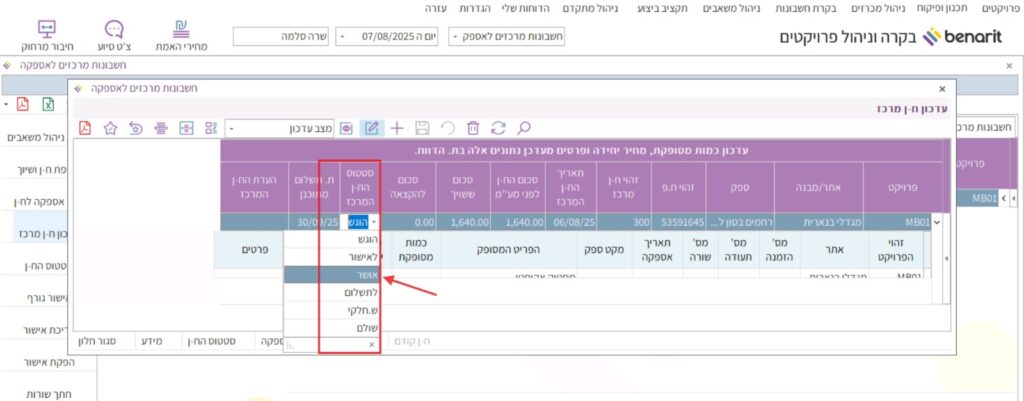This screenshot has height=401, width=1024.
Task: Click the refresh icon in the dialog toolbar
Action: (x=498, y=128)
